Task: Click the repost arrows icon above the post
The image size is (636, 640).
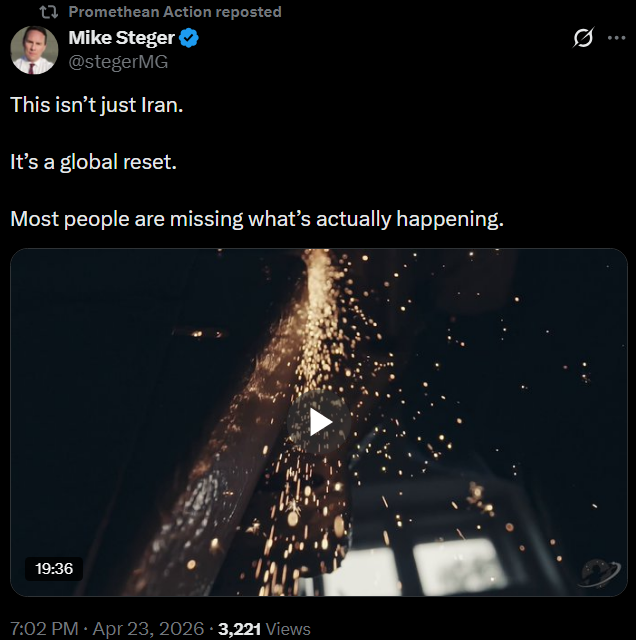Action: [49, 12]
